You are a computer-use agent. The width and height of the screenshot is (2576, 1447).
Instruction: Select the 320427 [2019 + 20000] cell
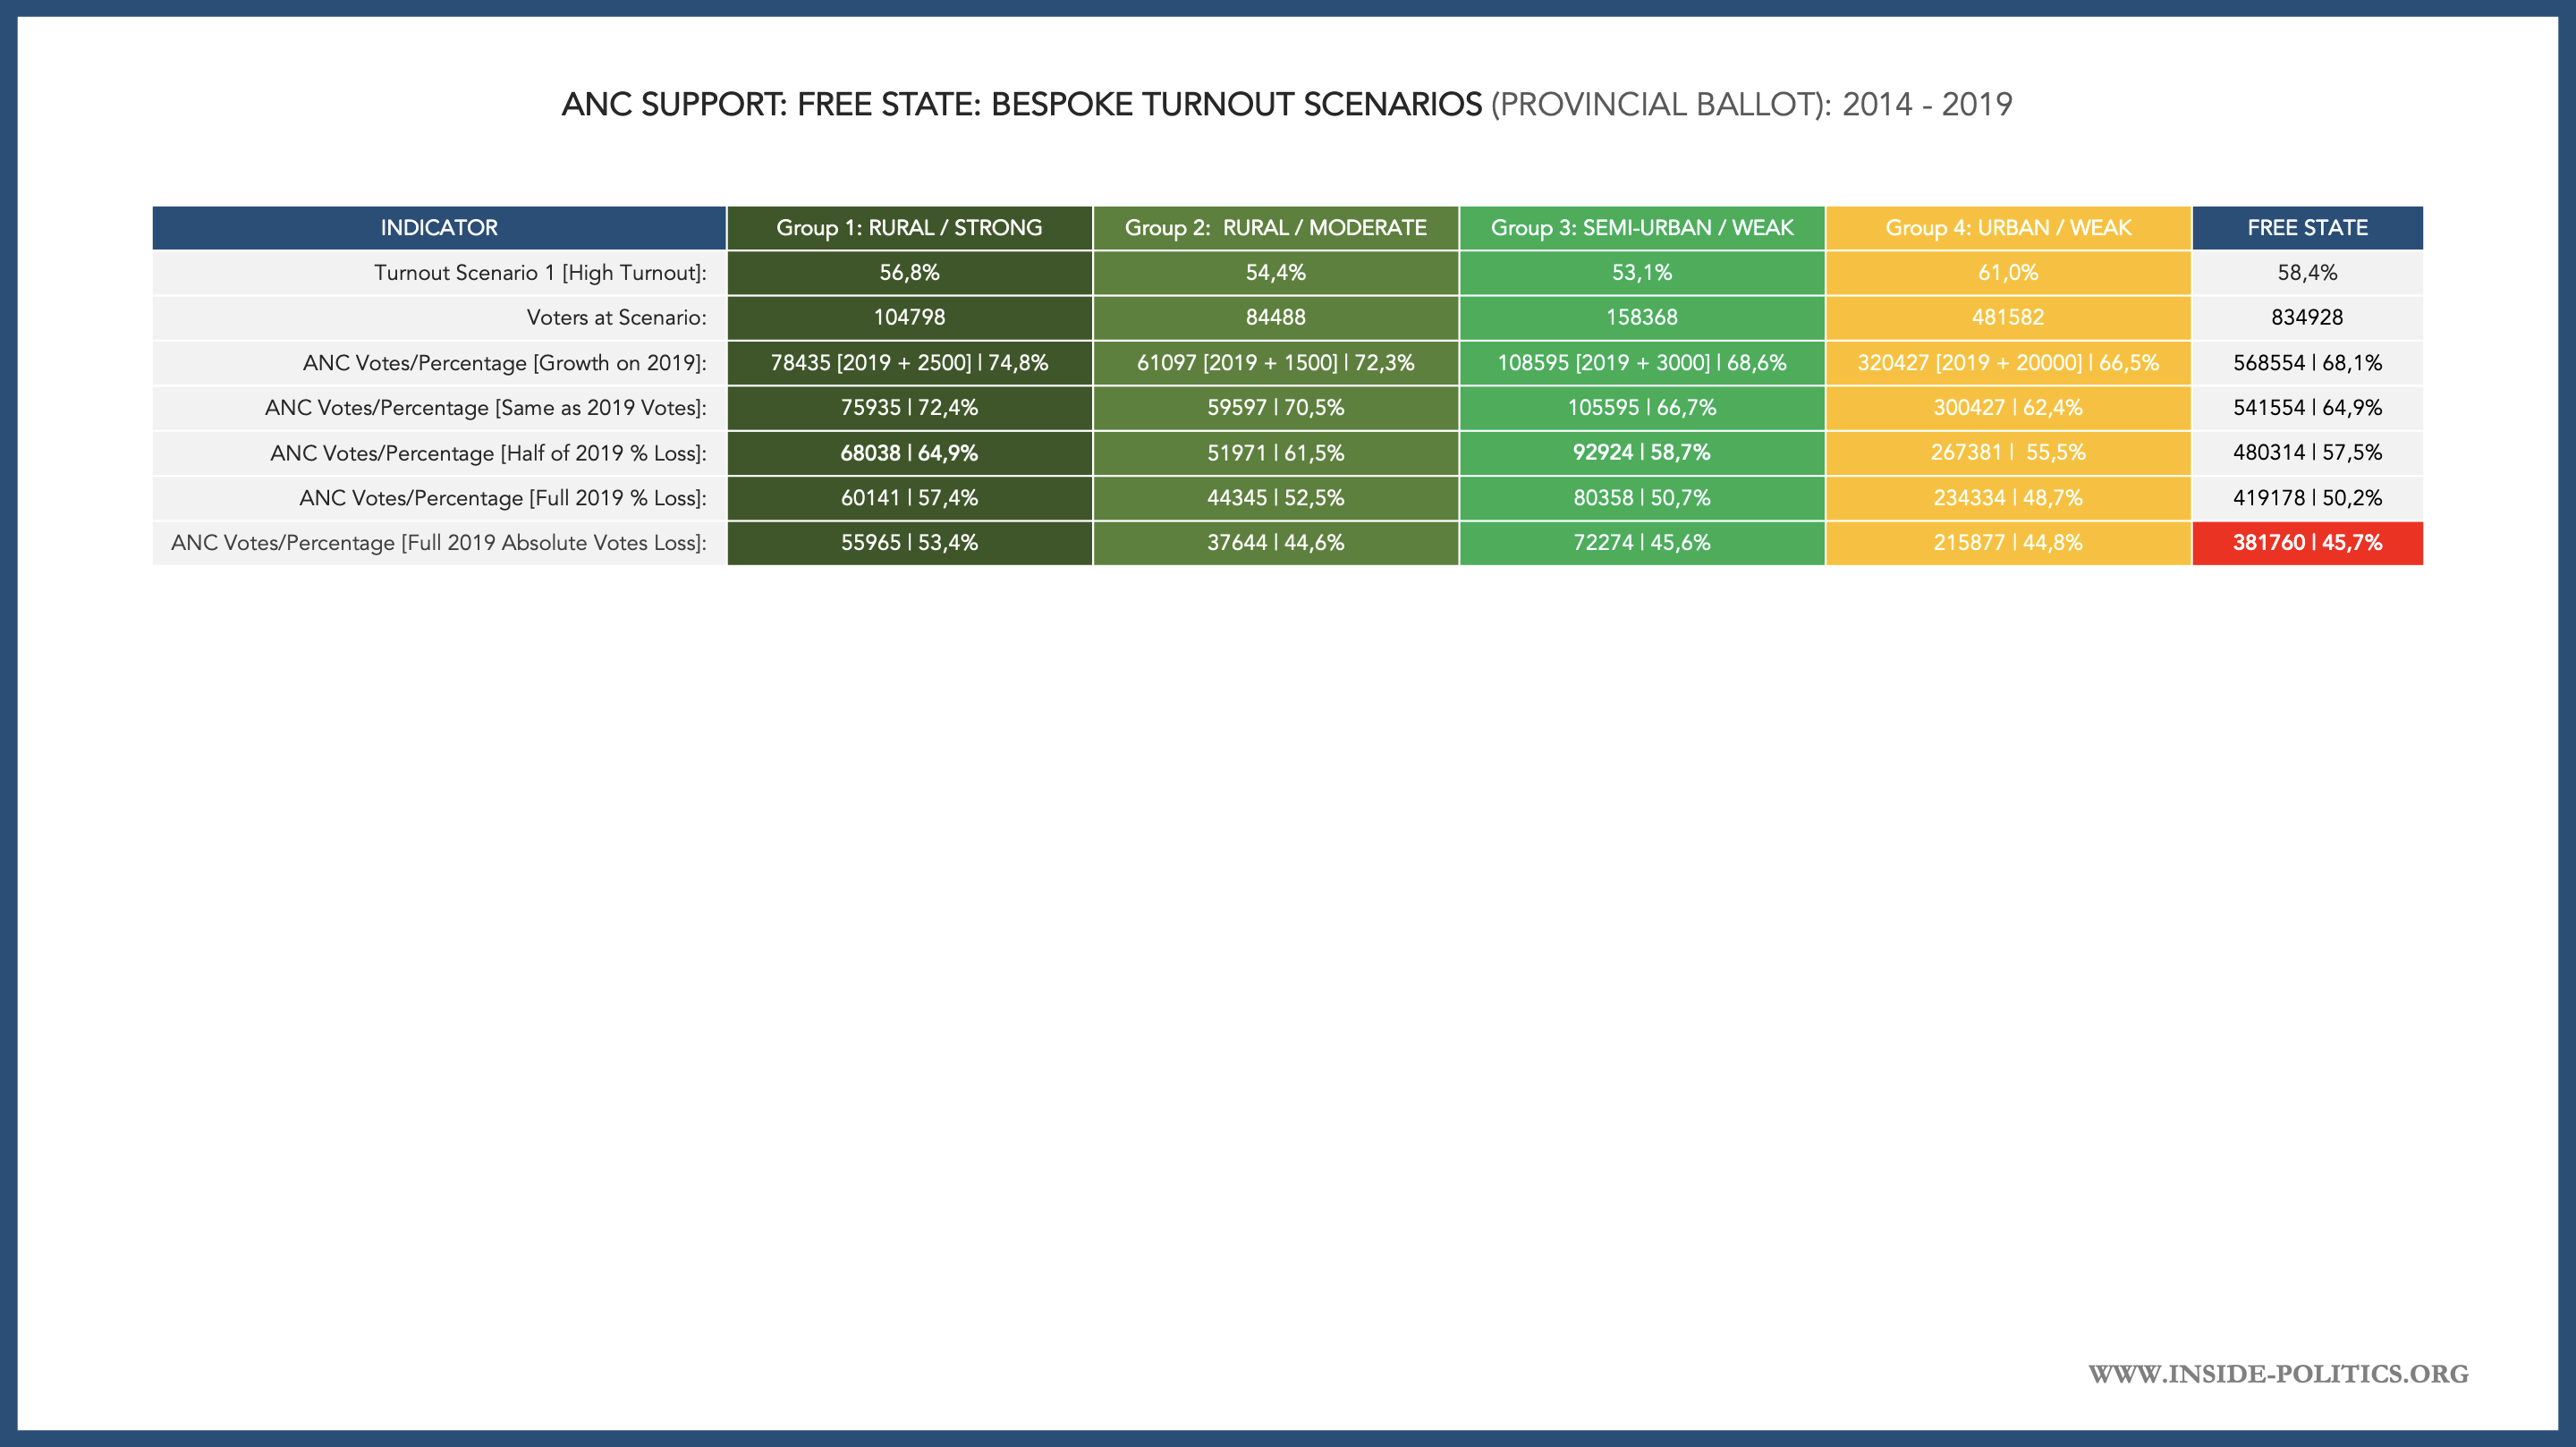(x=2007, y=363)
